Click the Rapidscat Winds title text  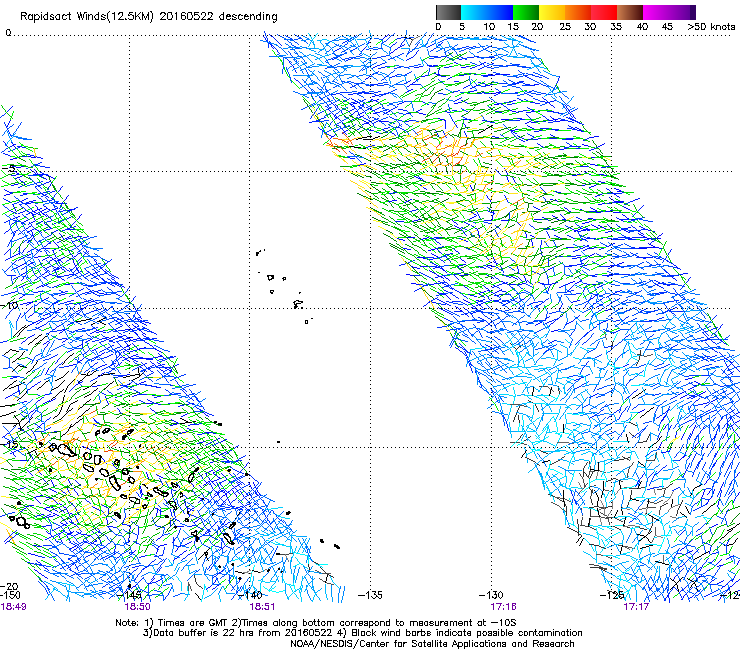pos(149,17)
